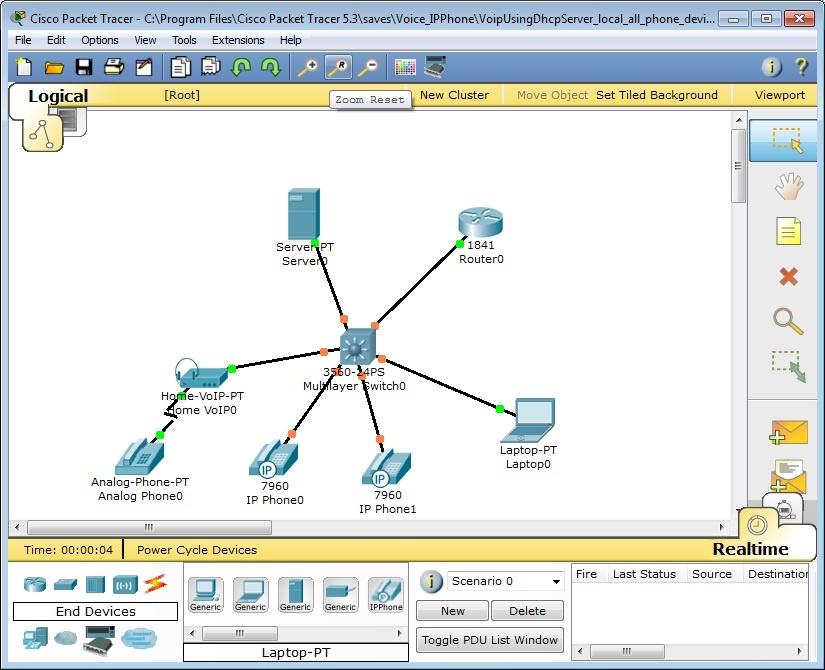Screen dimensions: 825x670
Task: Select the Multilayer Switch0 device
Action: [358, 347]
